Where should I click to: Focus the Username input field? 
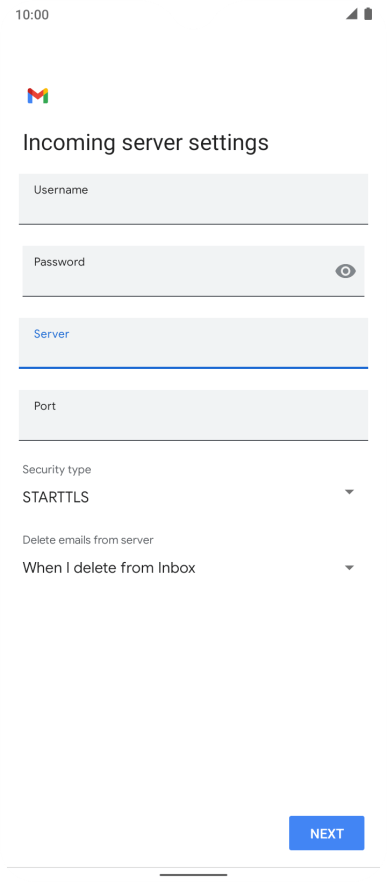coord(194,199)
